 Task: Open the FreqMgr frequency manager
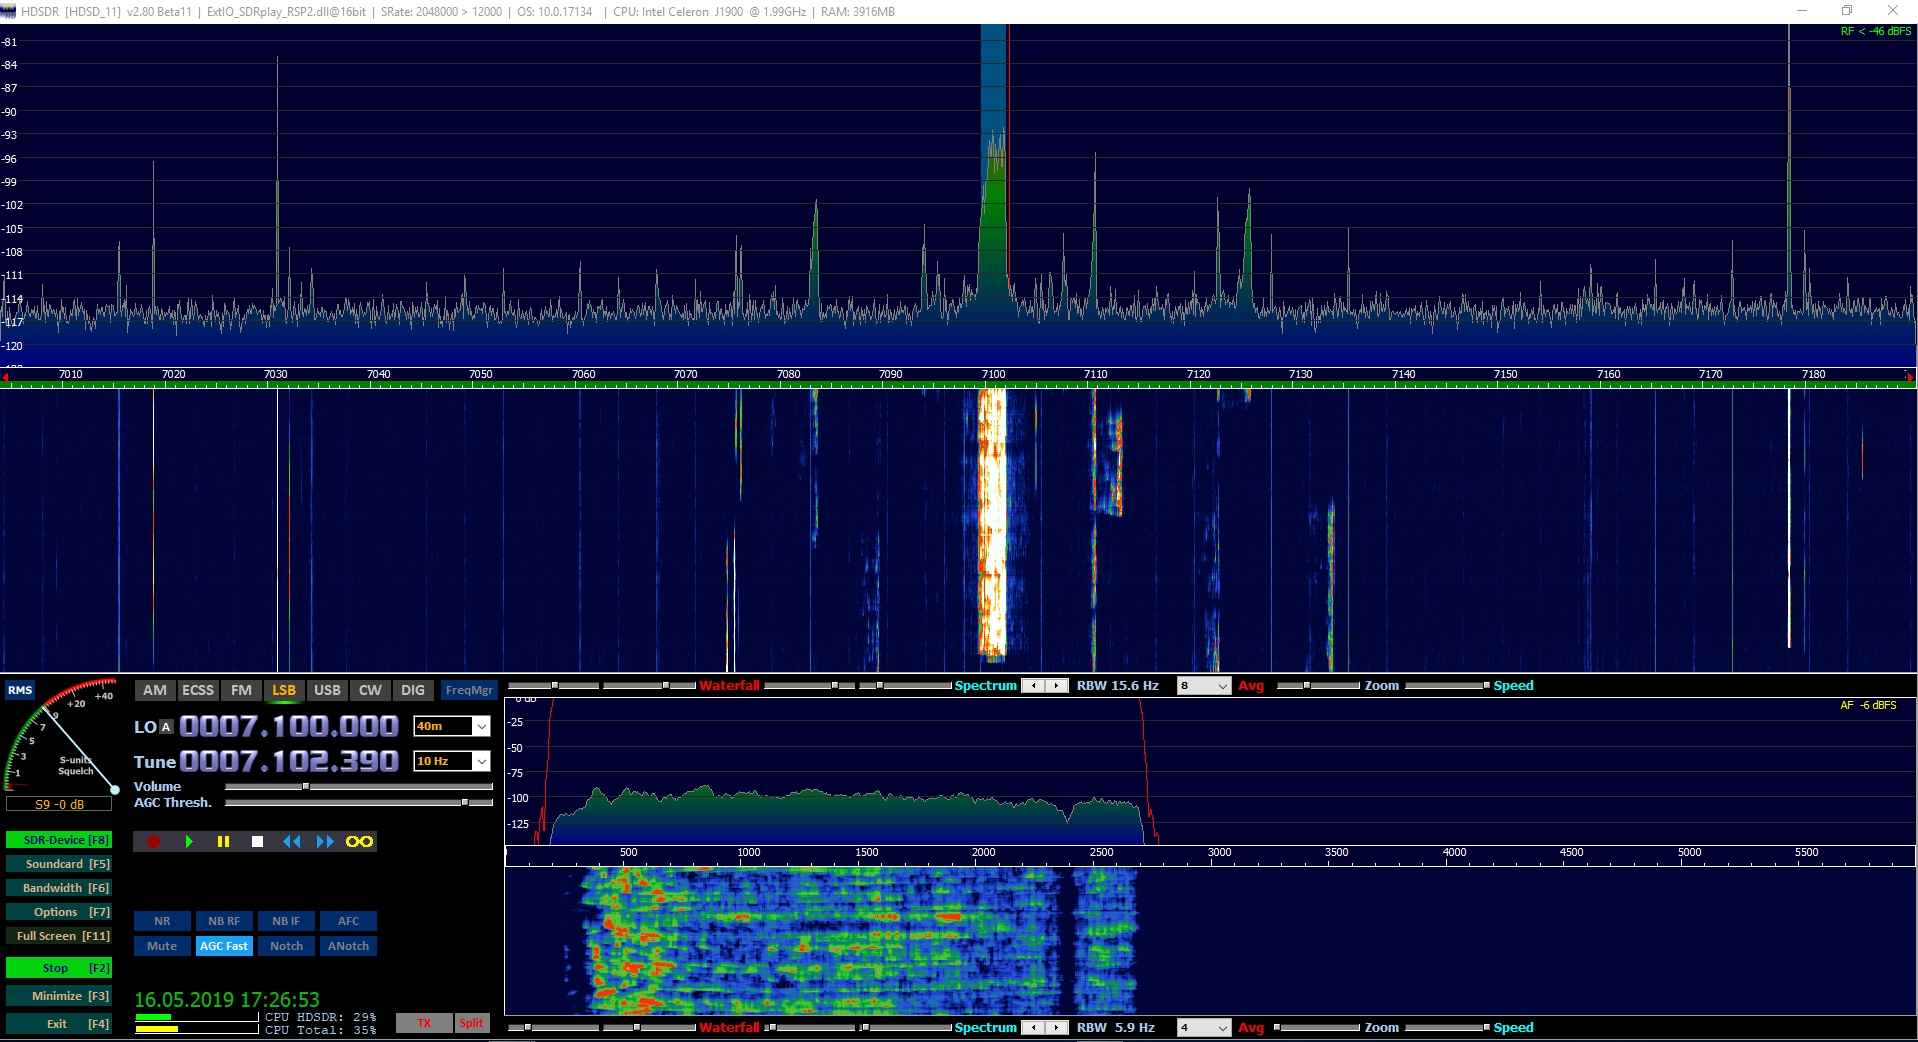point(469,690)
